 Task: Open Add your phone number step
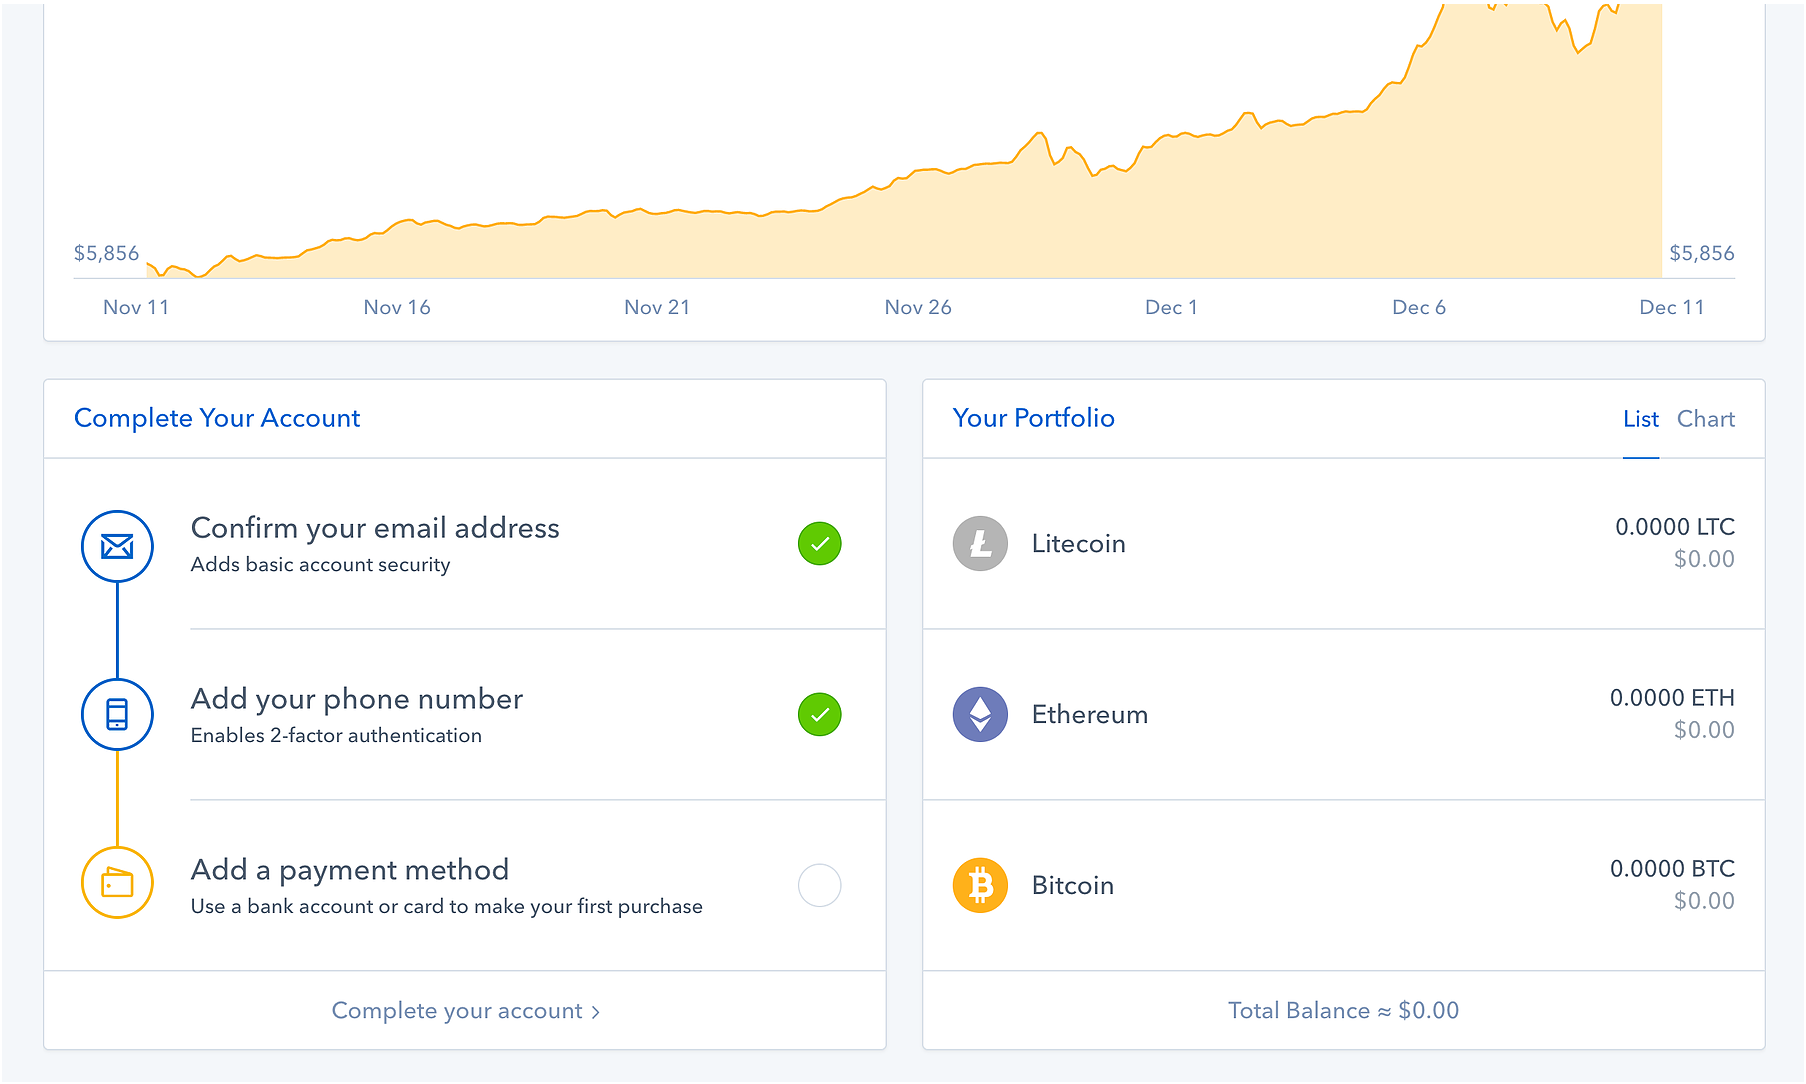(x=357, y=699)
